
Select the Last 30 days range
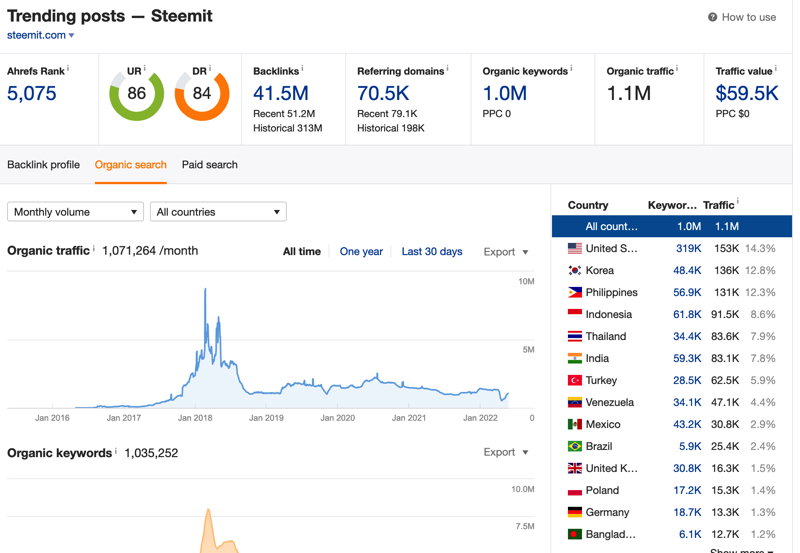pos(432,252)
